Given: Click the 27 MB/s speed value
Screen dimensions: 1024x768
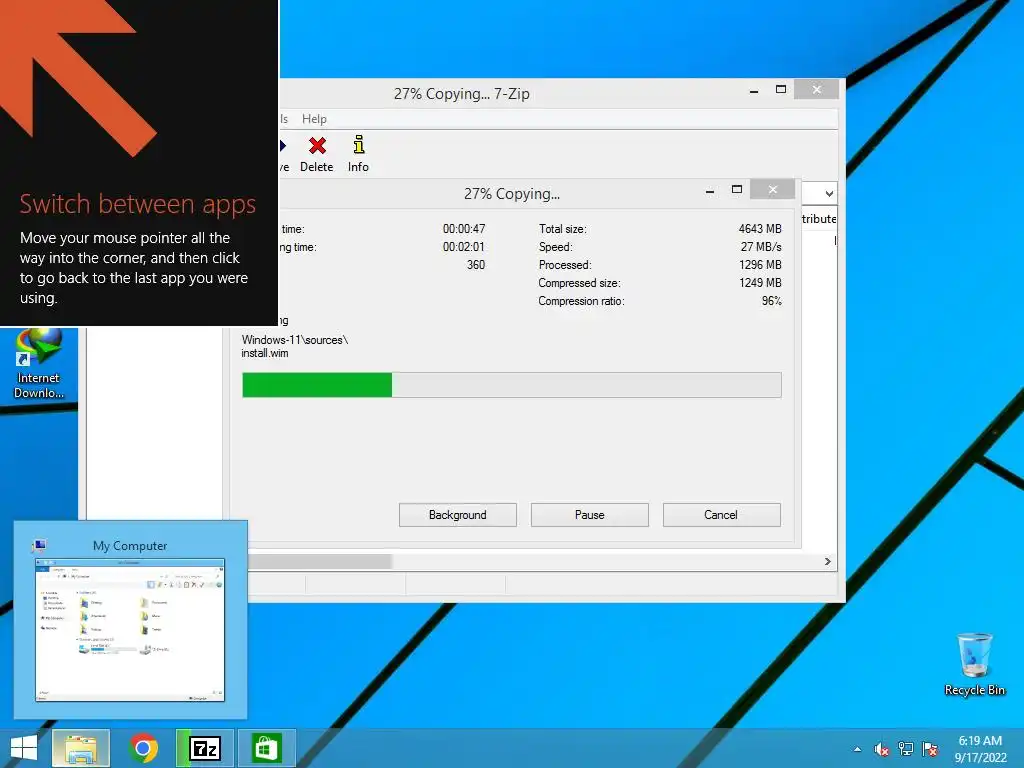Looking at the screenshot, I should pos(761,247).
